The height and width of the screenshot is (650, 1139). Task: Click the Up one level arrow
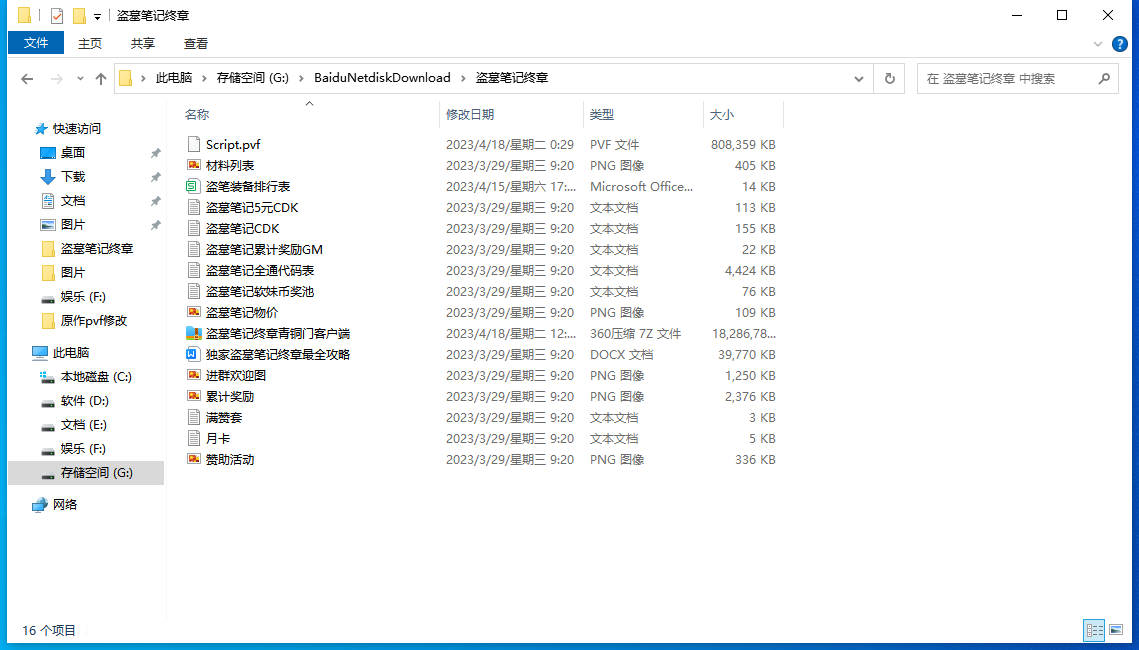coord(100,79)
